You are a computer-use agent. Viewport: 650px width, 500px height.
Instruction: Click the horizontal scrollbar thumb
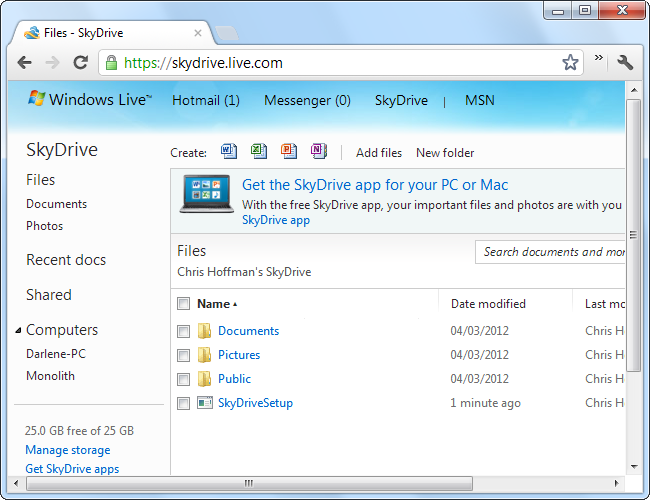[x=249, y=483]
